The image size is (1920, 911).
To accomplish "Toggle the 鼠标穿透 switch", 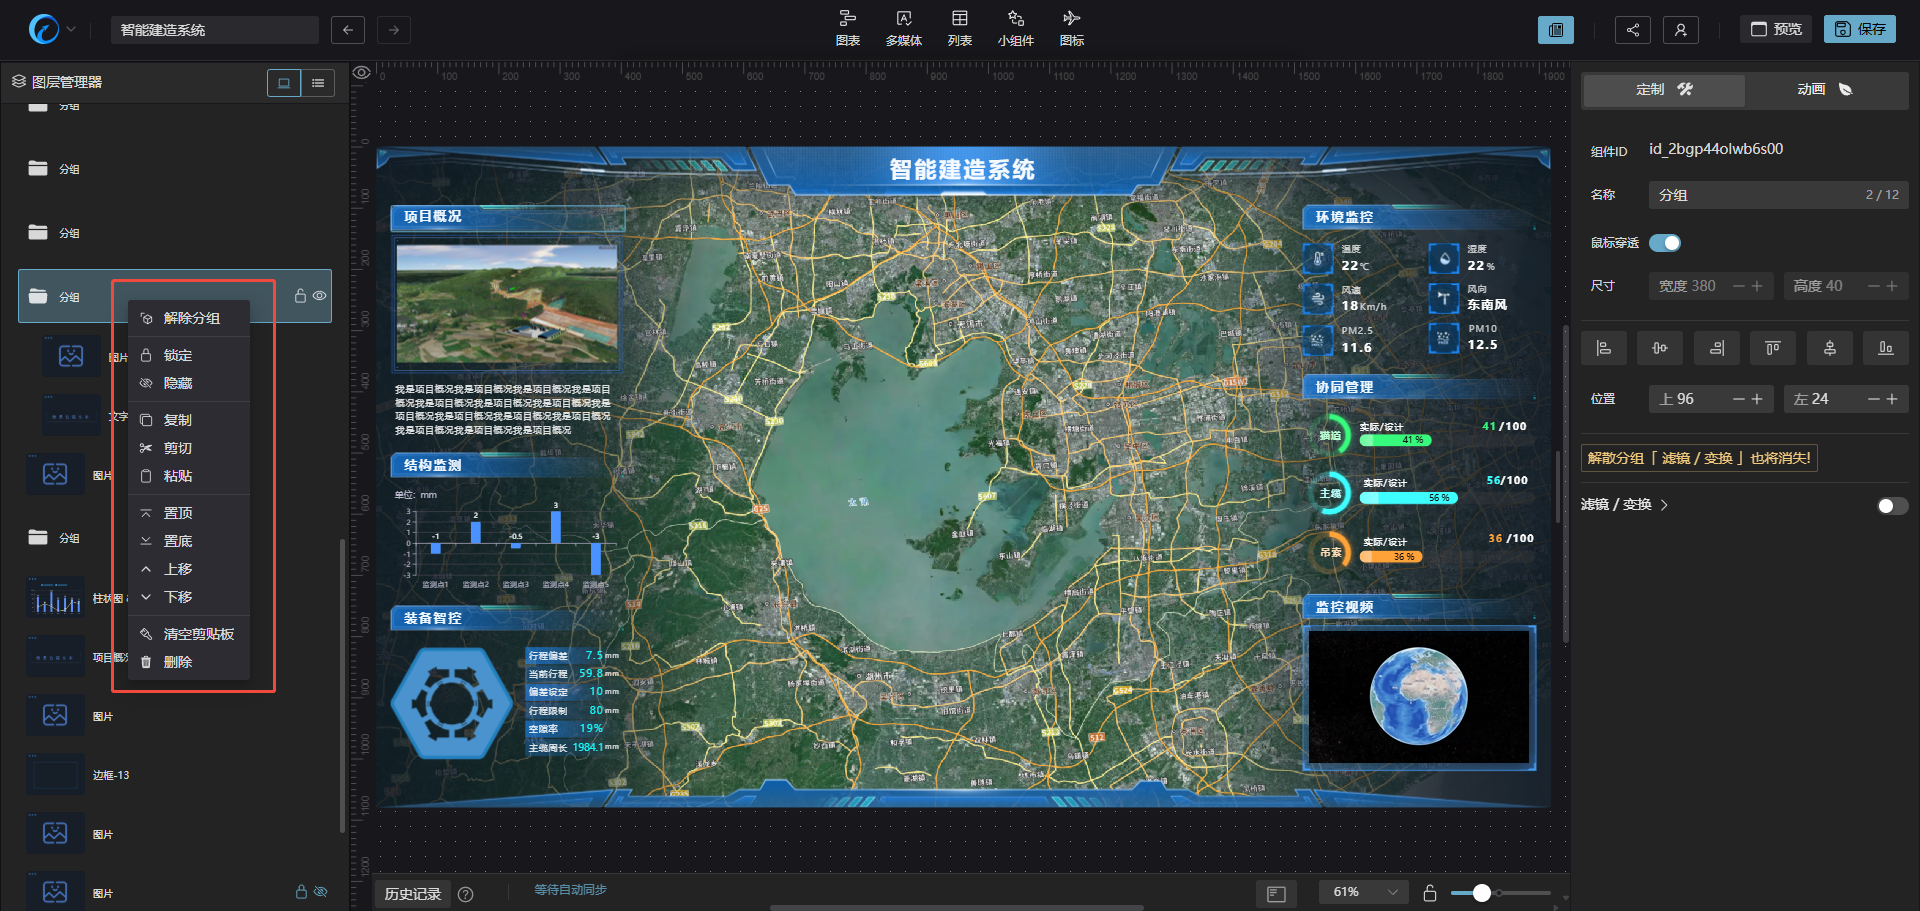I will [1665, 243].
